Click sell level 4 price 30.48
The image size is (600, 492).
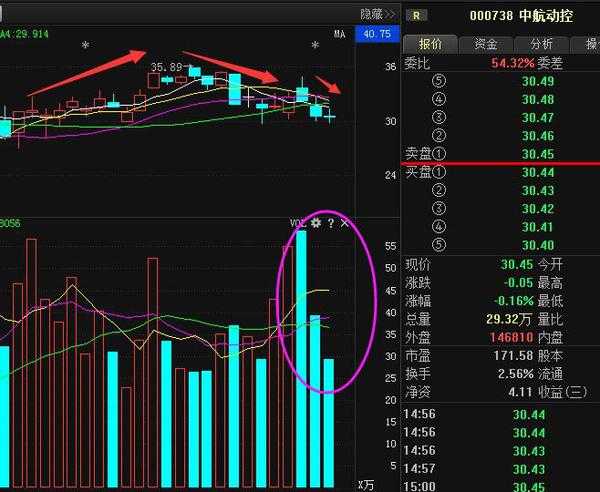pyautogui.click(x=538, y=99)
